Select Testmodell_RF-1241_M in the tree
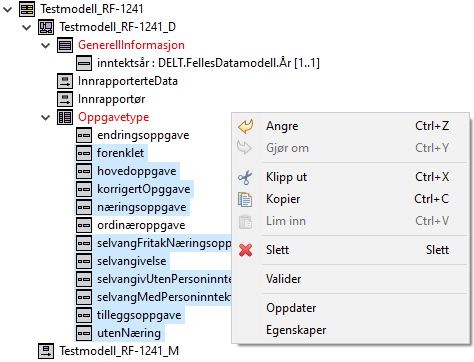This screenshot has width=474, height=362. click(119, 351)
